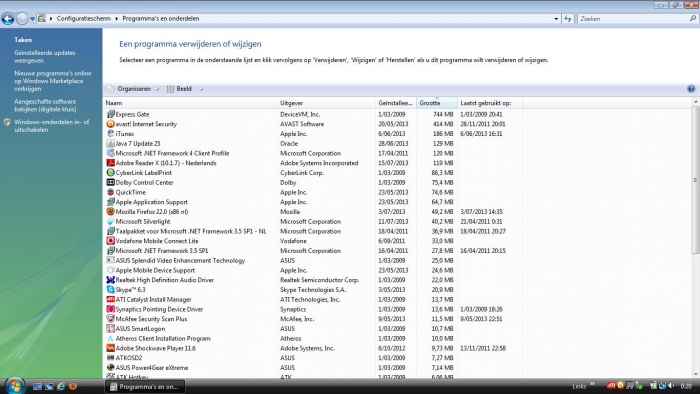Select Taalpakket voor Microsoft .NET Framework row
The height and width of the screenshot is (394, 700).
pos(312,231)
